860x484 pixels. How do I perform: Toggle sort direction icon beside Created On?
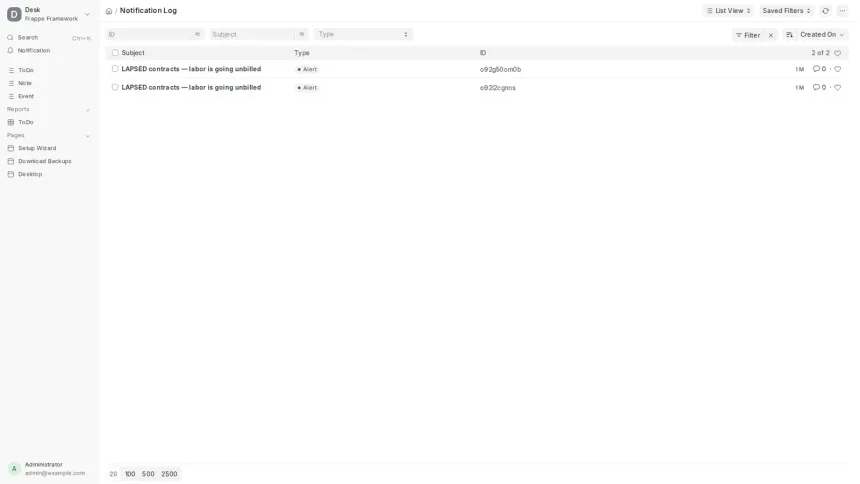click(789, 35)
